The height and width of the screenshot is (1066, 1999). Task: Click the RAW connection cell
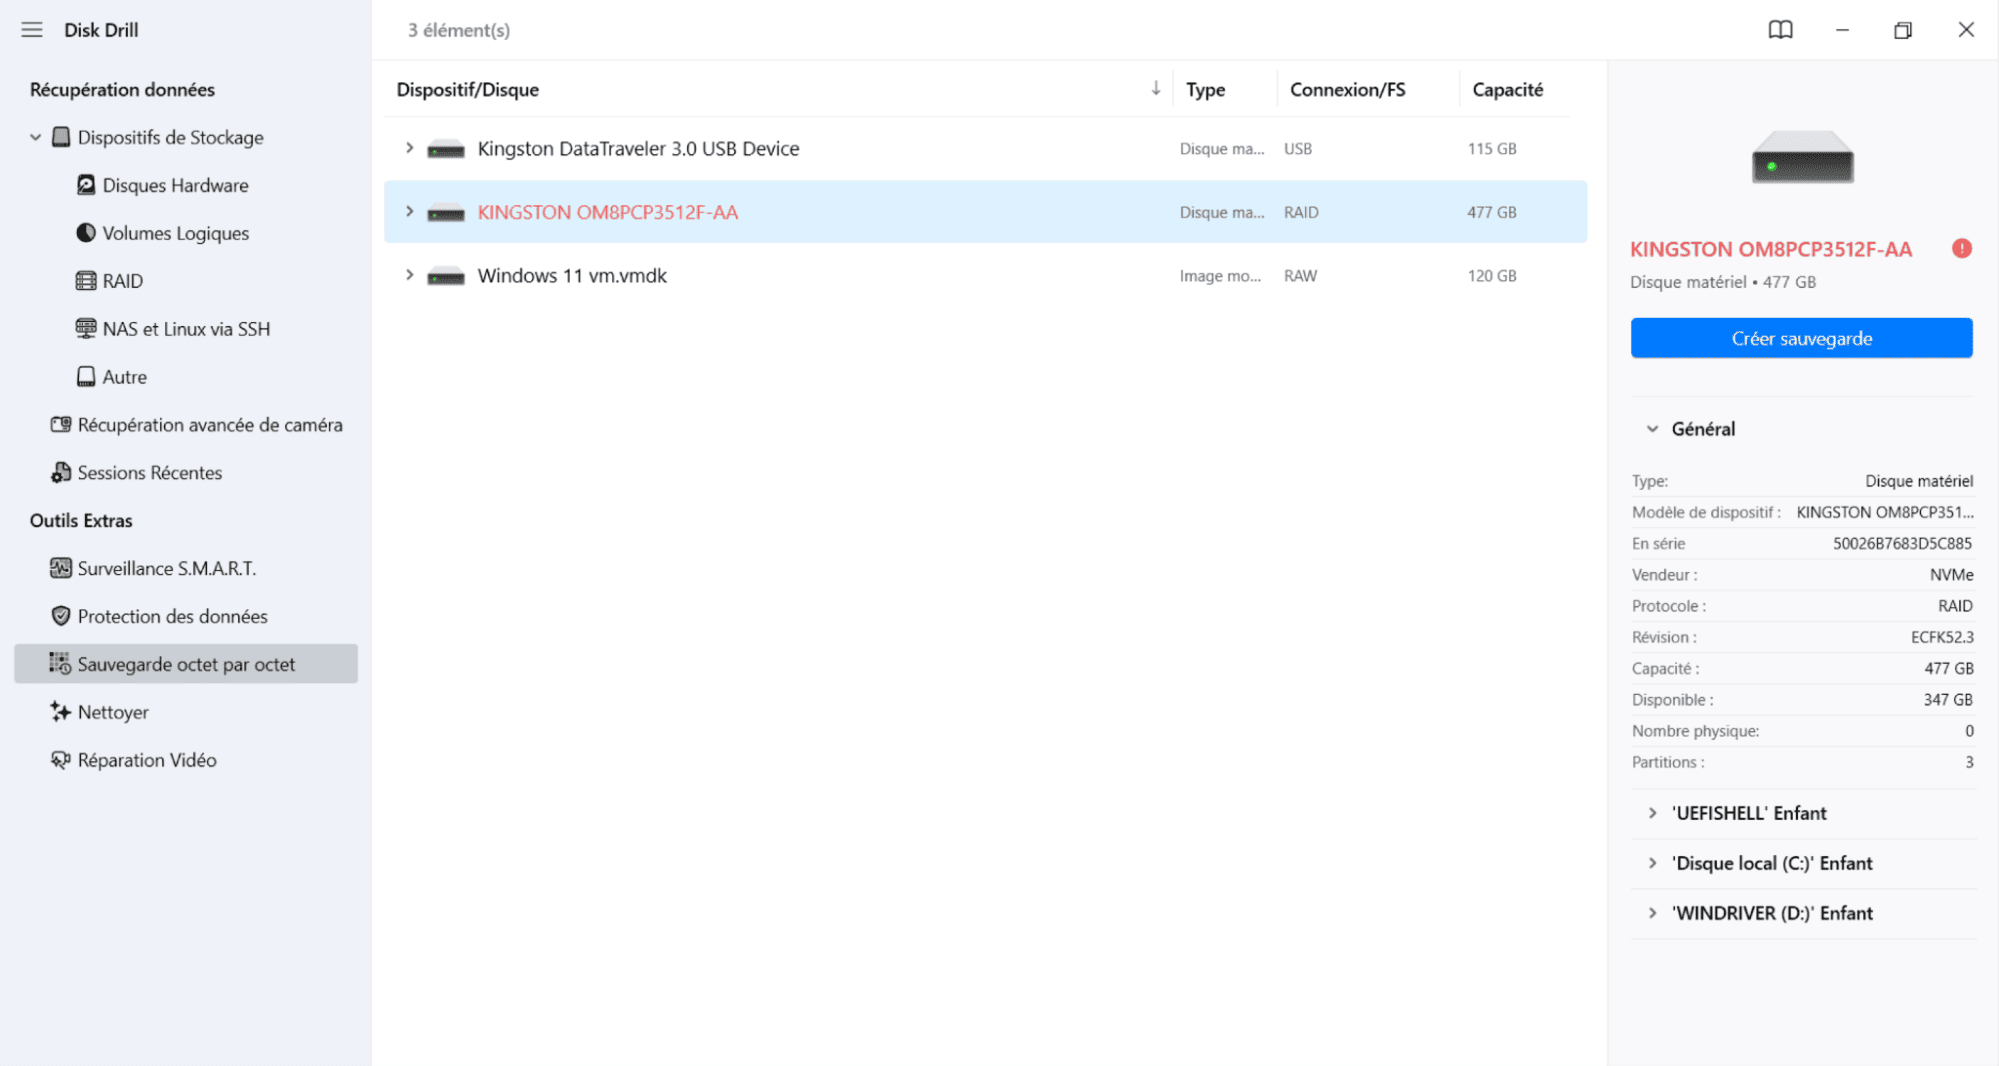1300,275
